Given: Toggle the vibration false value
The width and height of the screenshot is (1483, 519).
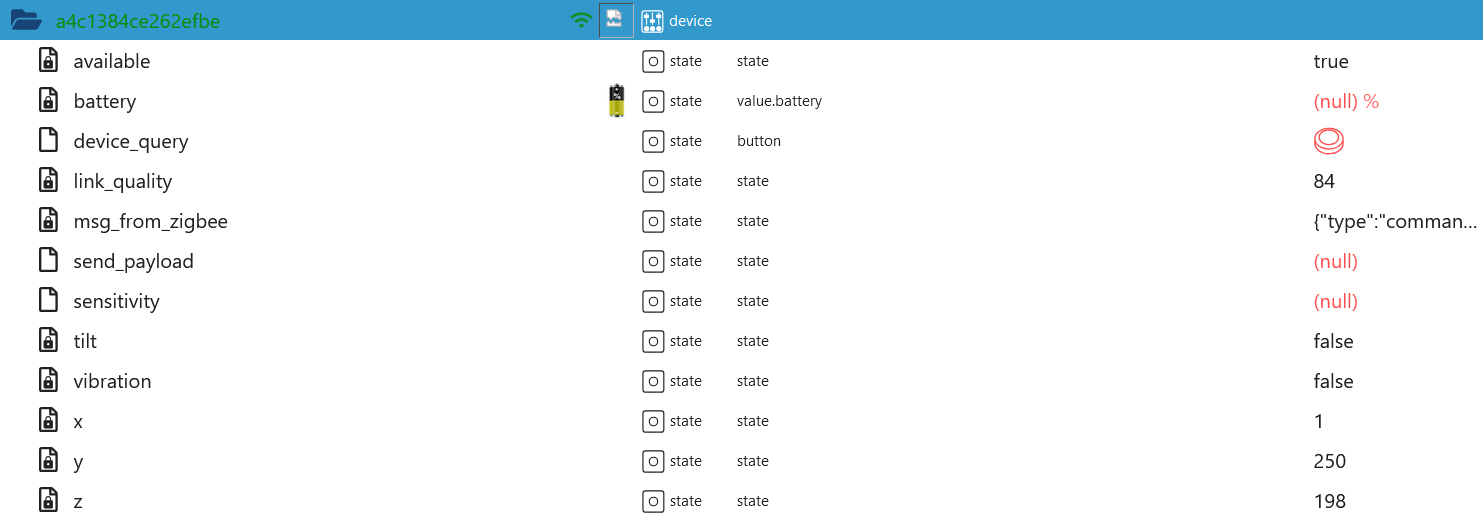Looking at the screenshot, I should (1333, 381).
